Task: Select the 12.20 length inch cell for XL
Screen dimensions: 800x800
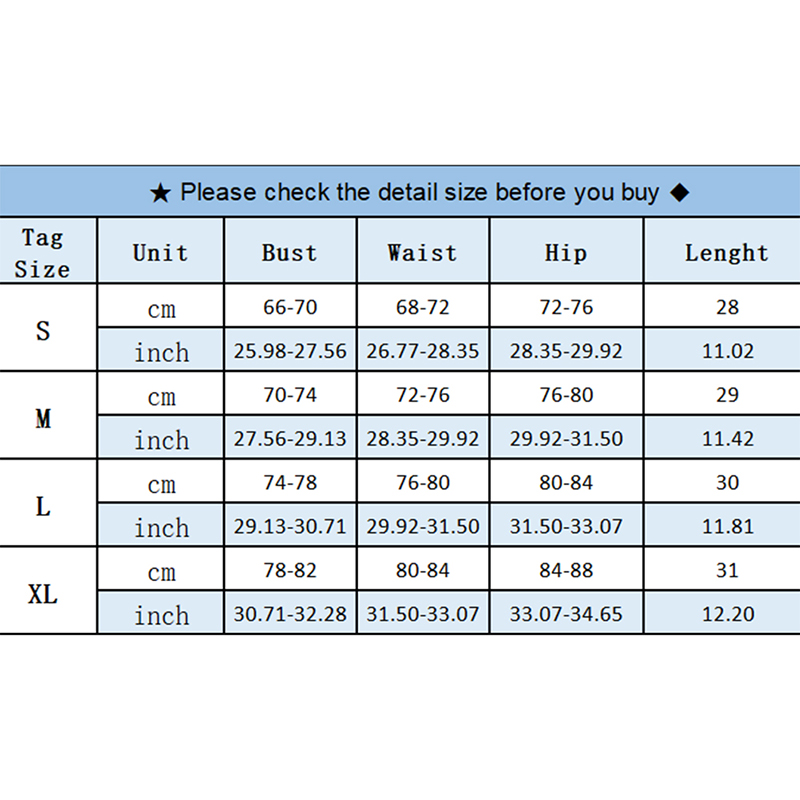Action: pyautogui.click(x=727, y=614)
